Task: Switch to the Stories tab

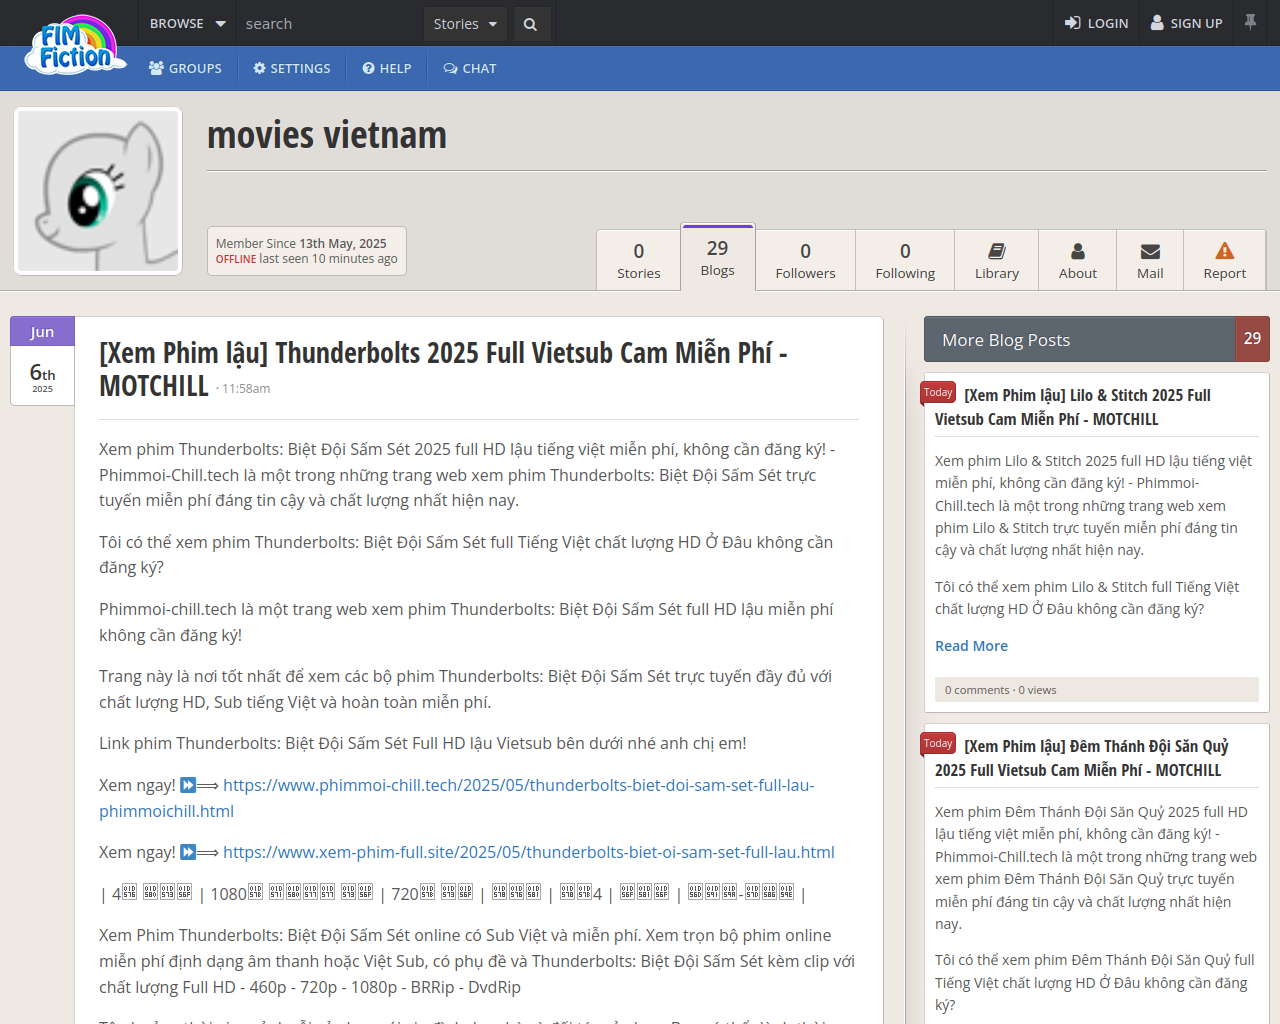Action: click(x=639, y=260)
